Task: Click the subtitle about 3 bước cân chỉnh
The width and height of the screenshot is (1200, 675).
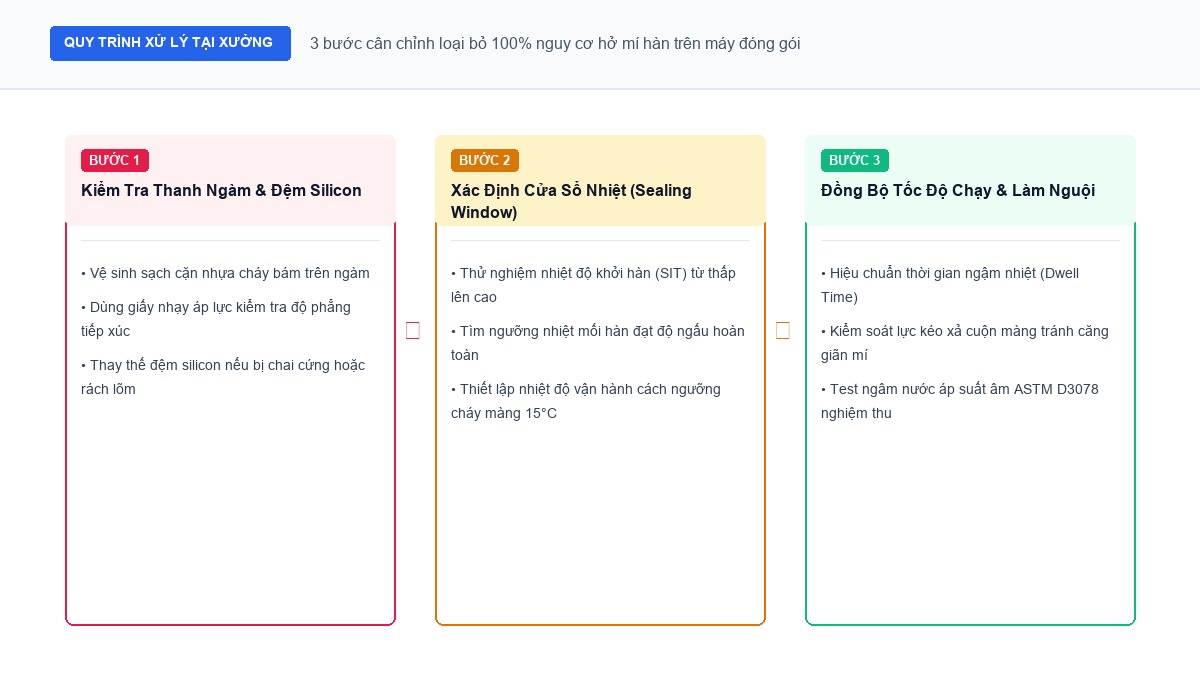Action: pyautogui.click(x=555, y=43)
